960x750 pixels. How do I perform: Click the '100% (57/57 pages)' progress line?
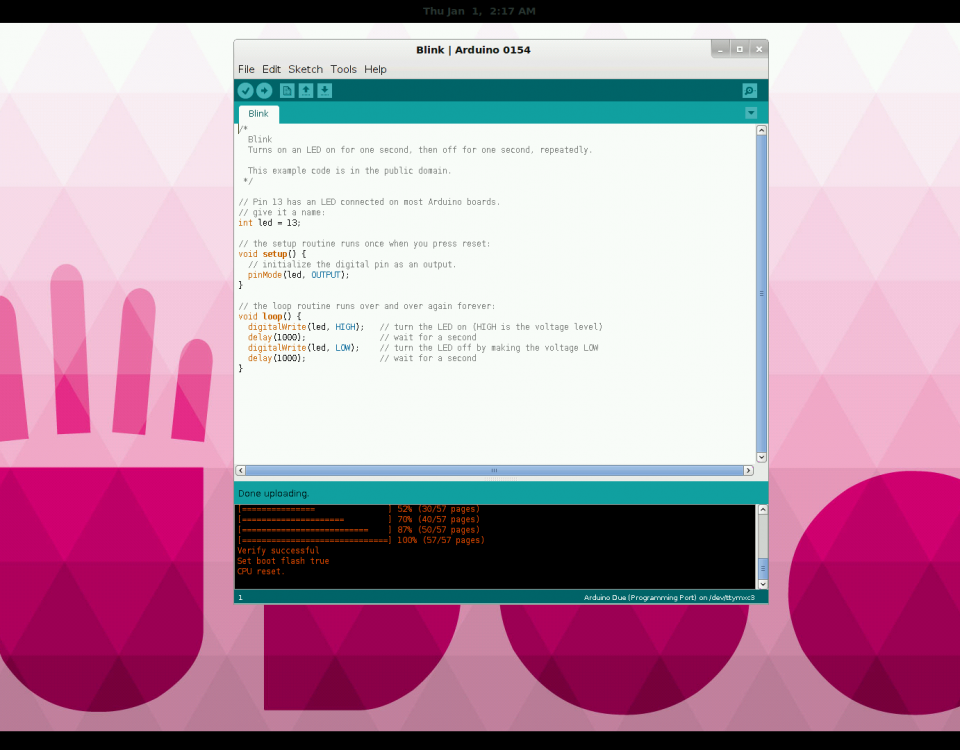coord(361,540)
